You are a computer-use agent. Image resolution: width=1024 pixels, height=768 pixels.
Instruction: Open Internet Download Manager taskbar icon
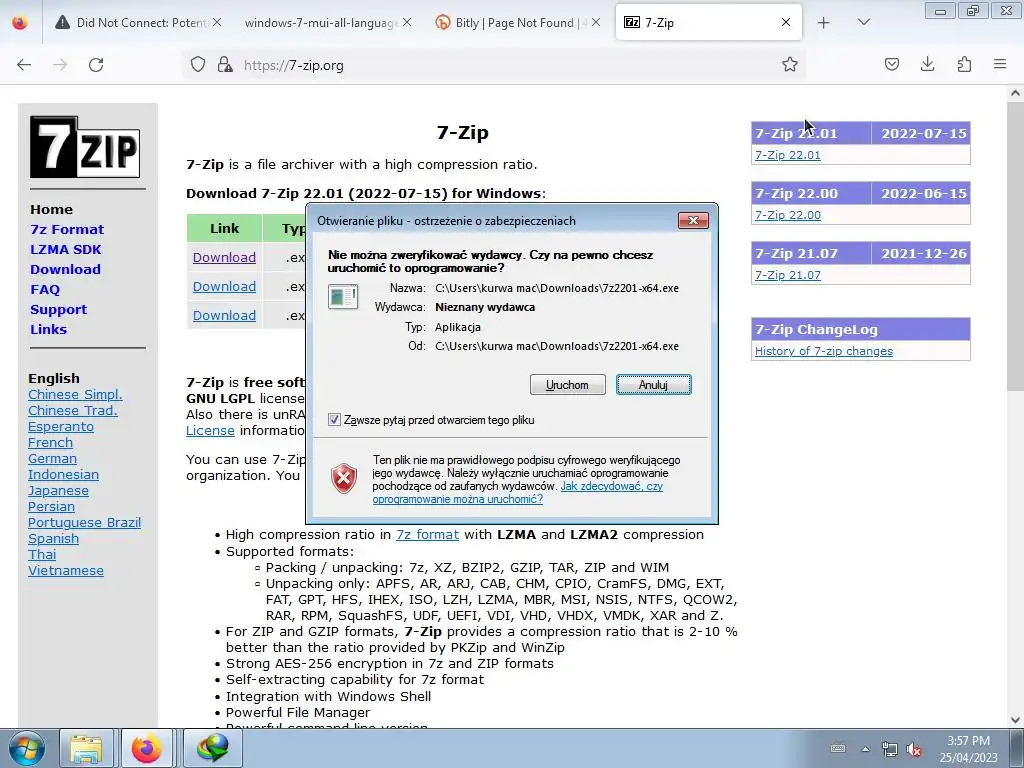pos(213,748)
